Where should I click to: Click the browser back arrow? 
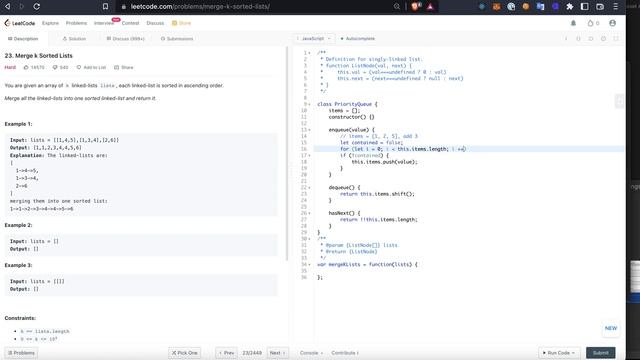7,7
